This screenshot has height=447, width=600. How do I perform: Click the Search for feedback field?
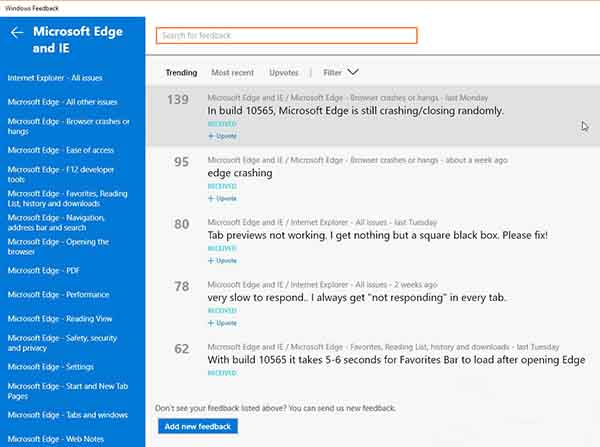pos(287,36)
